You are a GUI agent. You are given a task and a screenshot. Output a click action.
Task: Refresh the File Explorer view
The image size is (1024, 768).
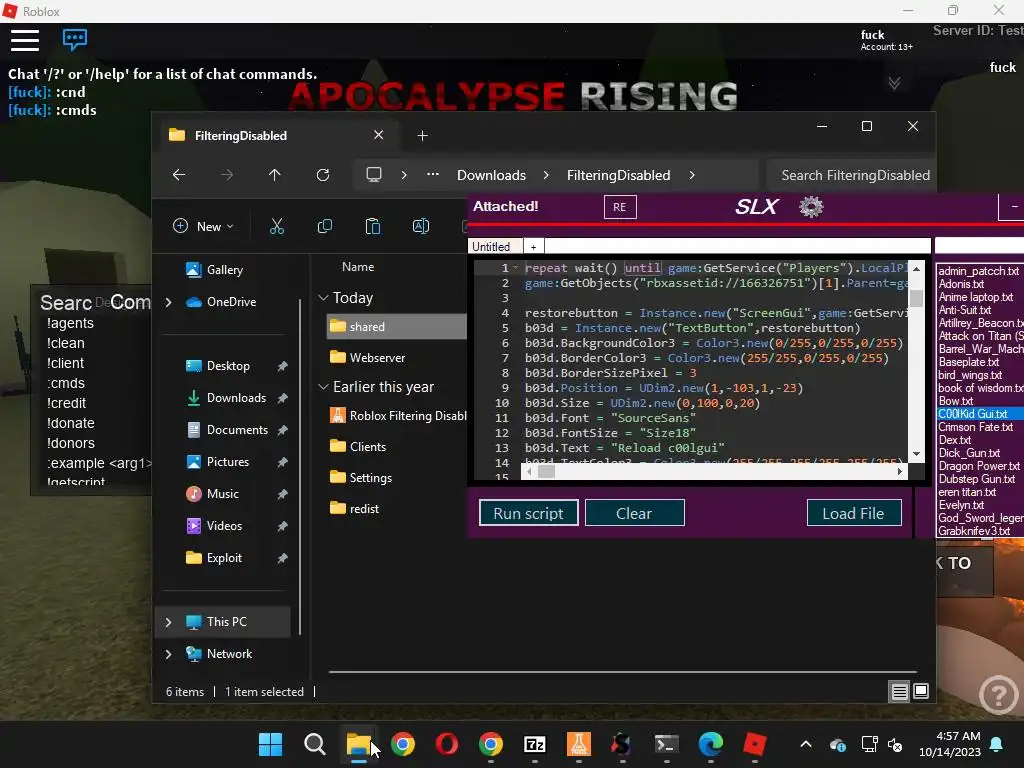[x=323, y=175]
